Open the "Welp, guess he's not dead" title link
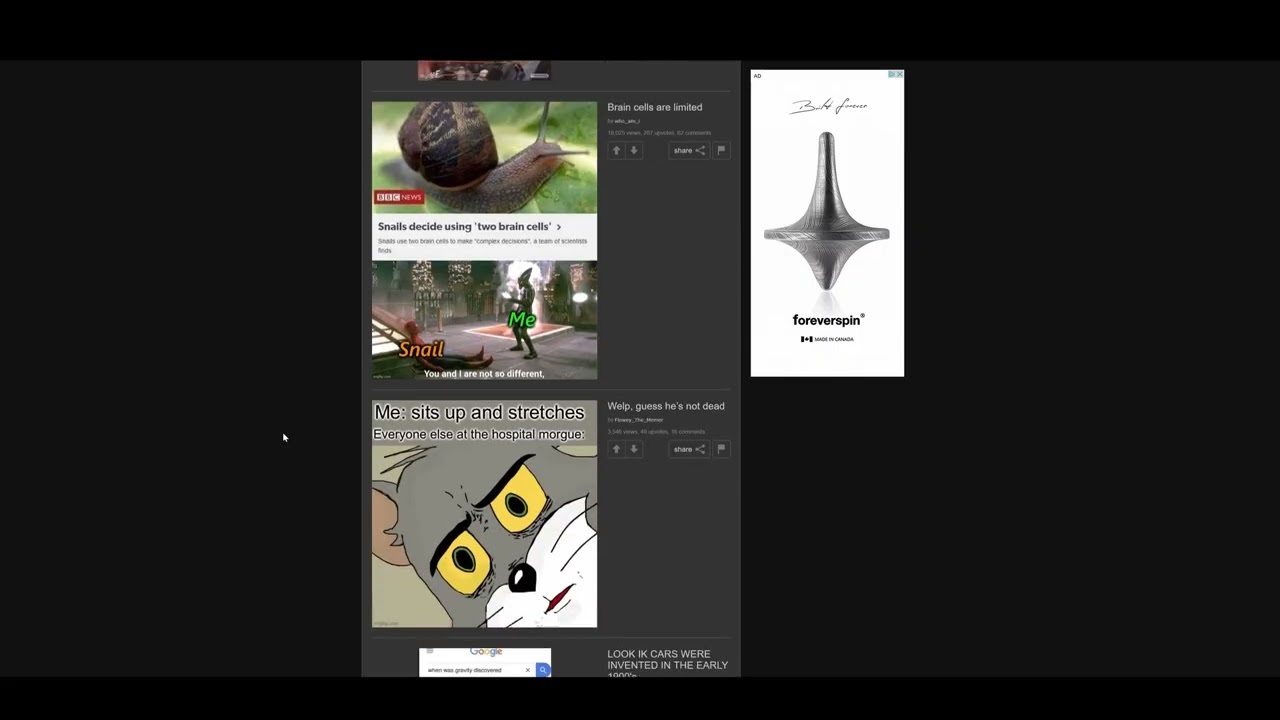 coord(666,406)
